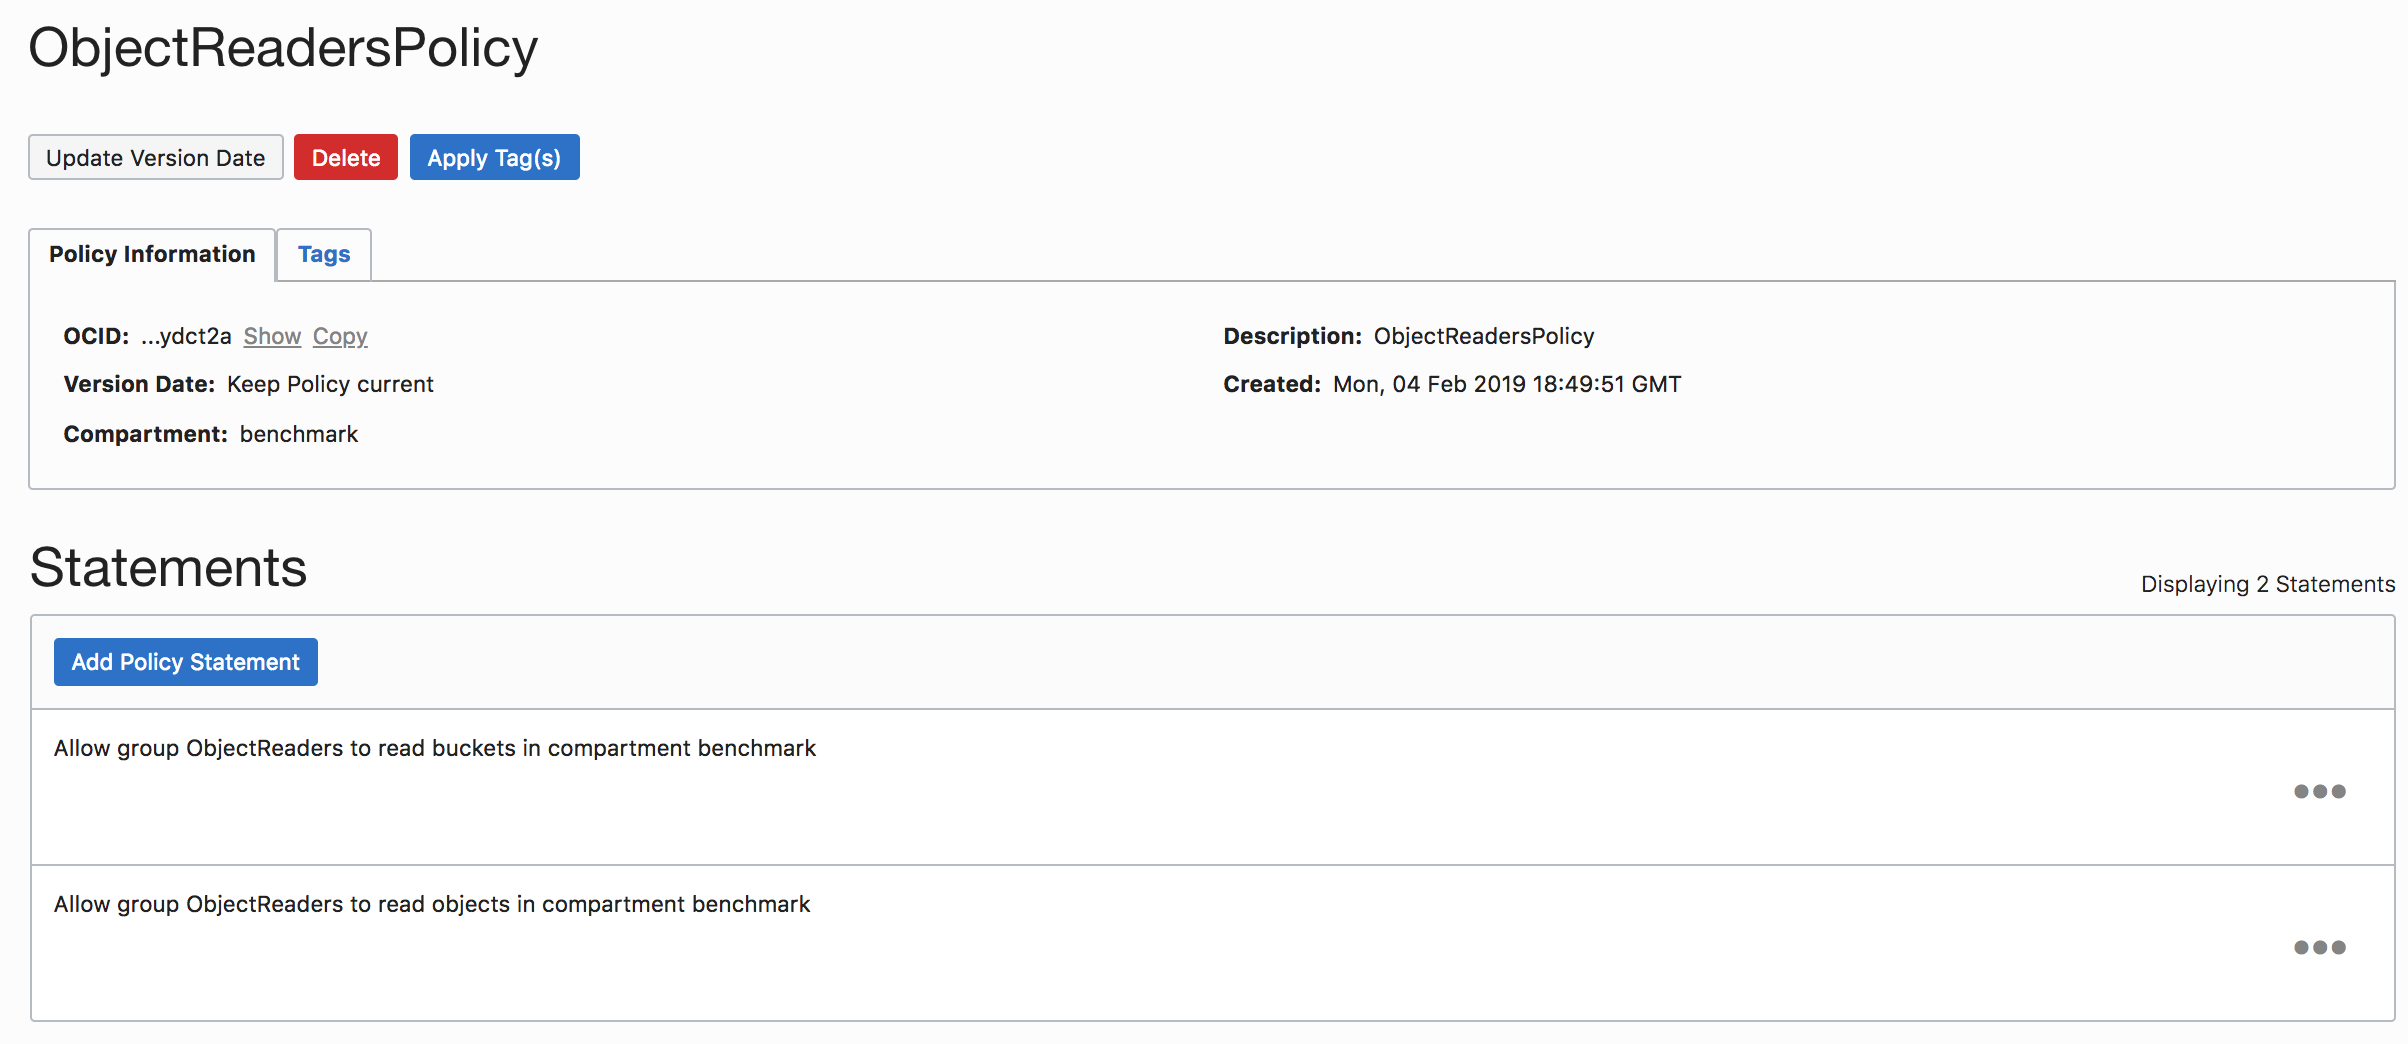Click the benchmark compartment value
Screen dimensions: 2408x1044
pos(299,434)
